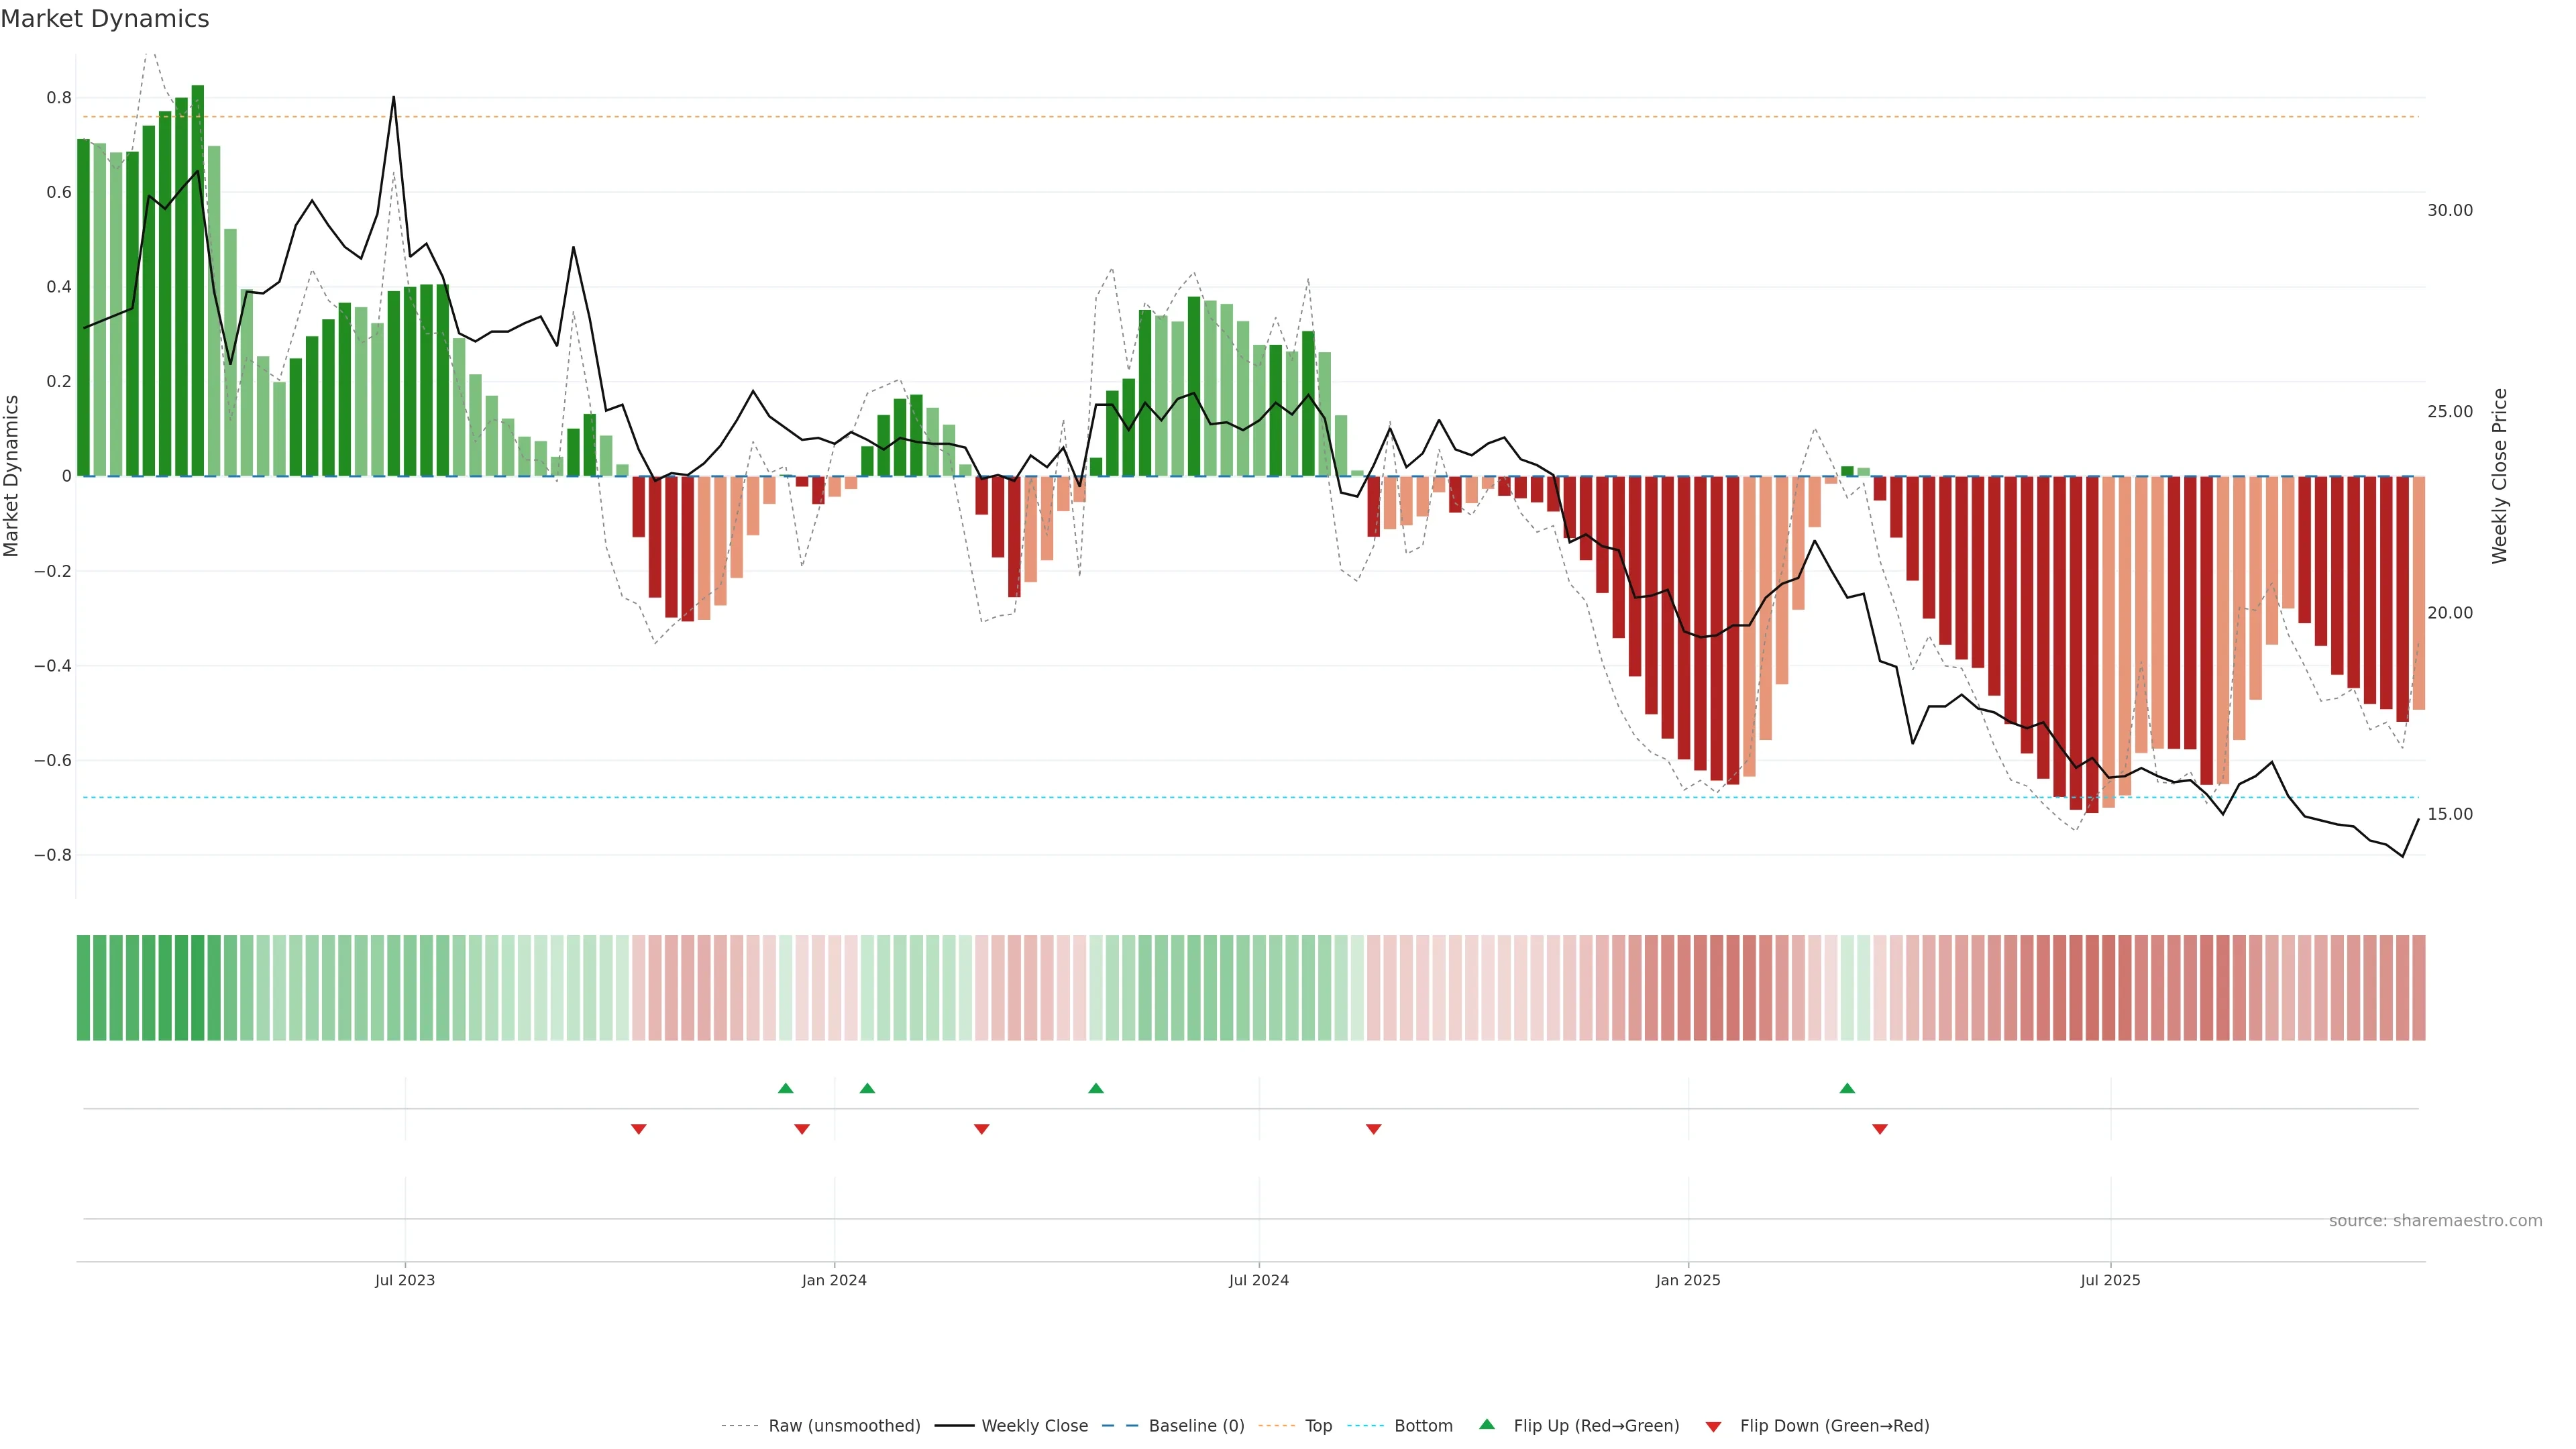Click the Weekly Close Price right axis title

click(2499, 476)
